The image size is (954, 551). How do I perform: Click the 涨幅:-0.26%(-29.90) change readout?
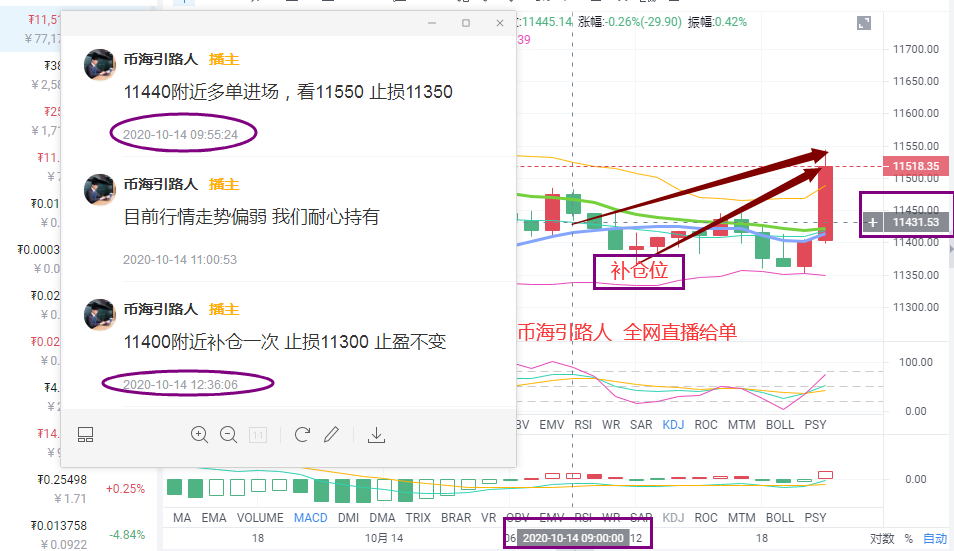tap(630, 22)
